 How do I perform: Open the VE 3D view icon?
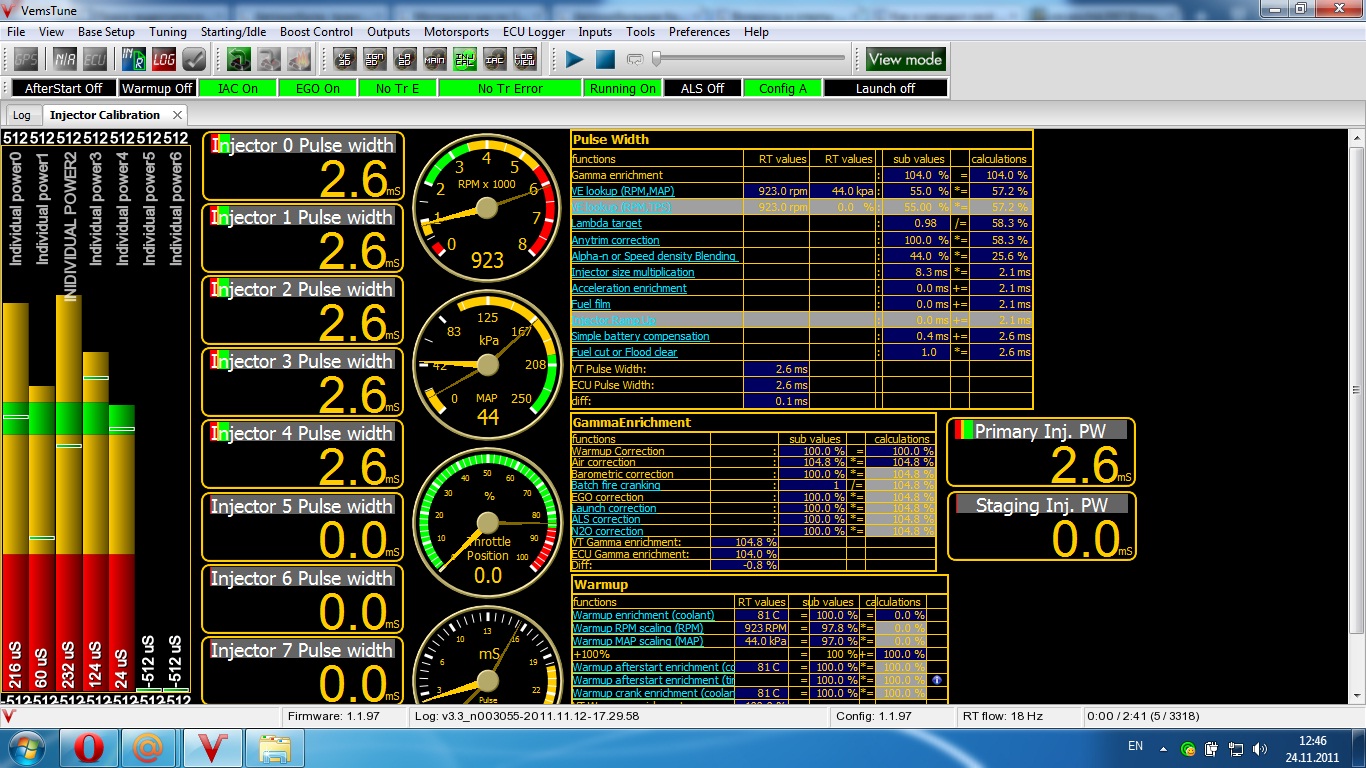pos(345,60)
